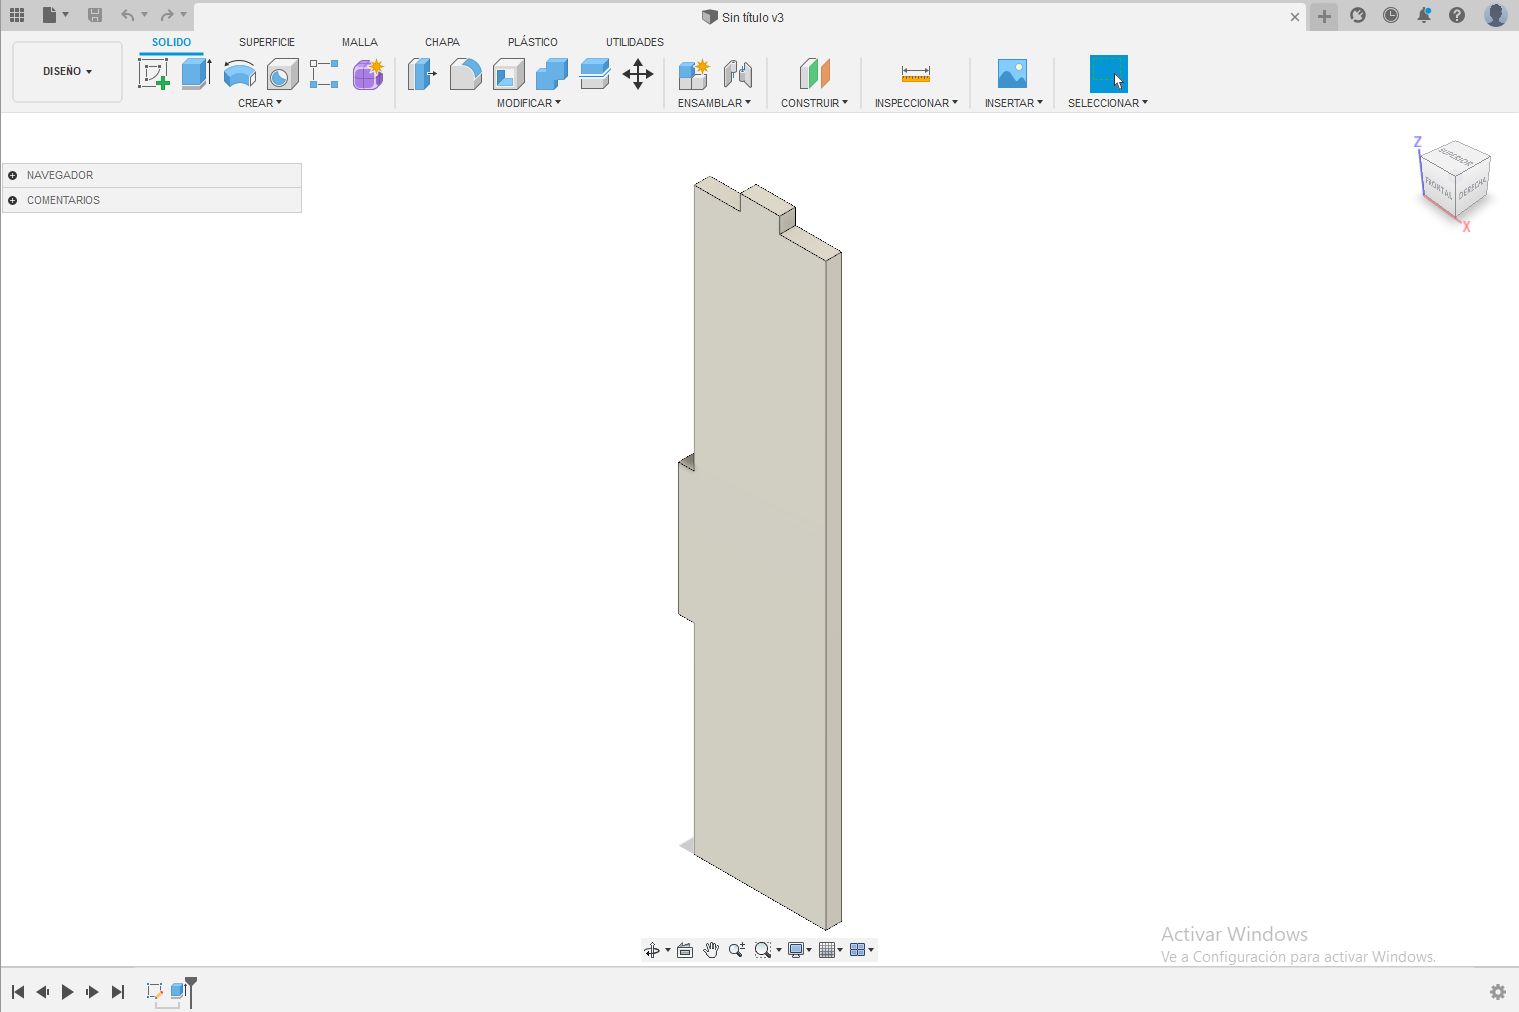The width and height of the screenshot is (1519, 1012).
Task: Select the Hole tool
Action: 283,74
